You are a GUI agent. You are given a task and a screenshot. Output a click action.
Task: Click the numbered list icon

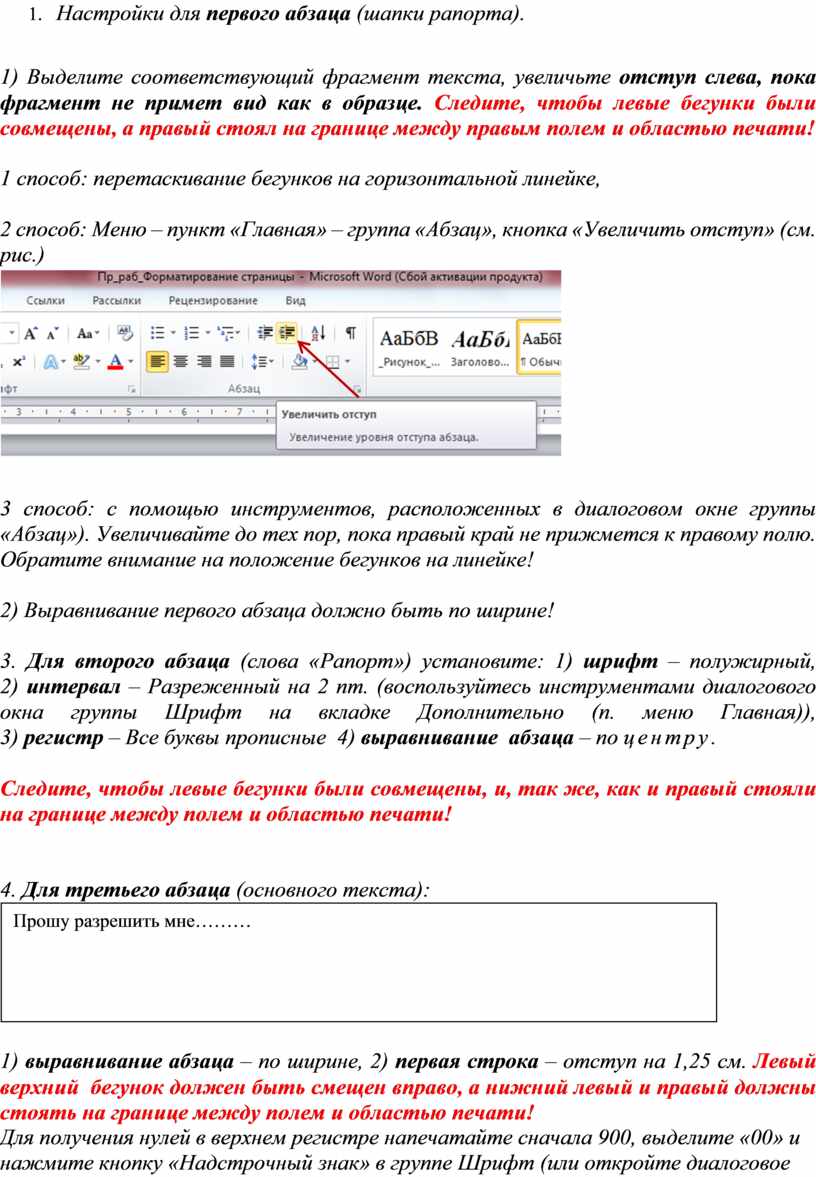tap(191, 332)
